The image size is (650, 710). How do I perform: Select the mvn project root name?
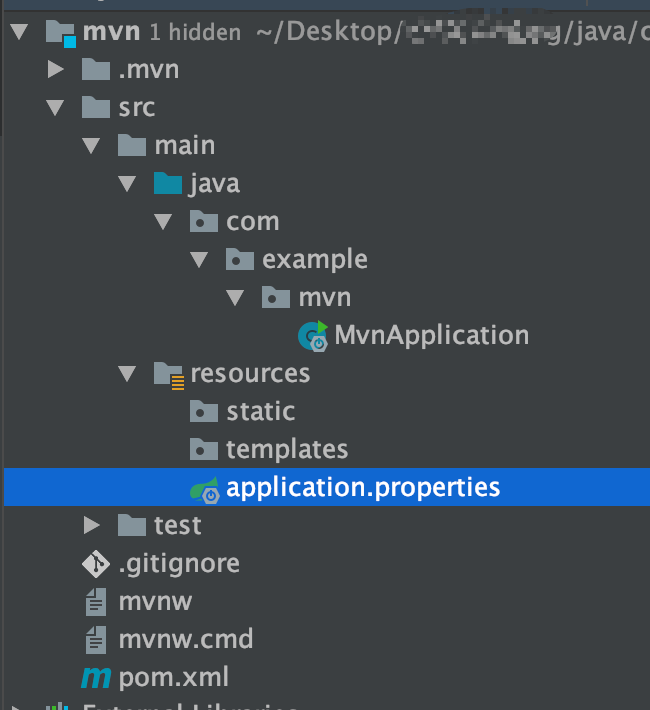pyautogui.click(x=111, y=32)
